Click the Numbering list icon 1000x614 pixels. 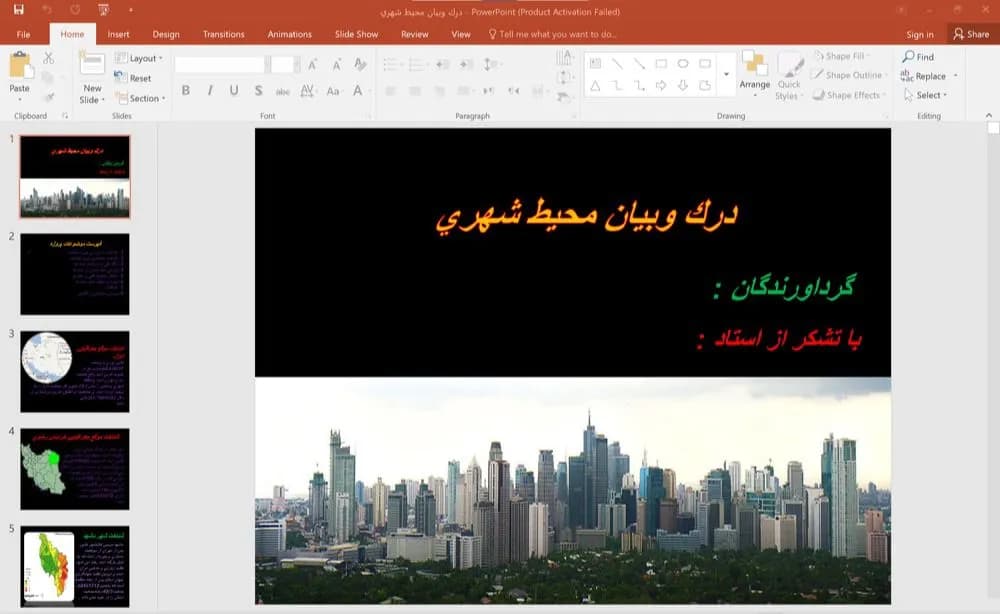tap(417, 64)
